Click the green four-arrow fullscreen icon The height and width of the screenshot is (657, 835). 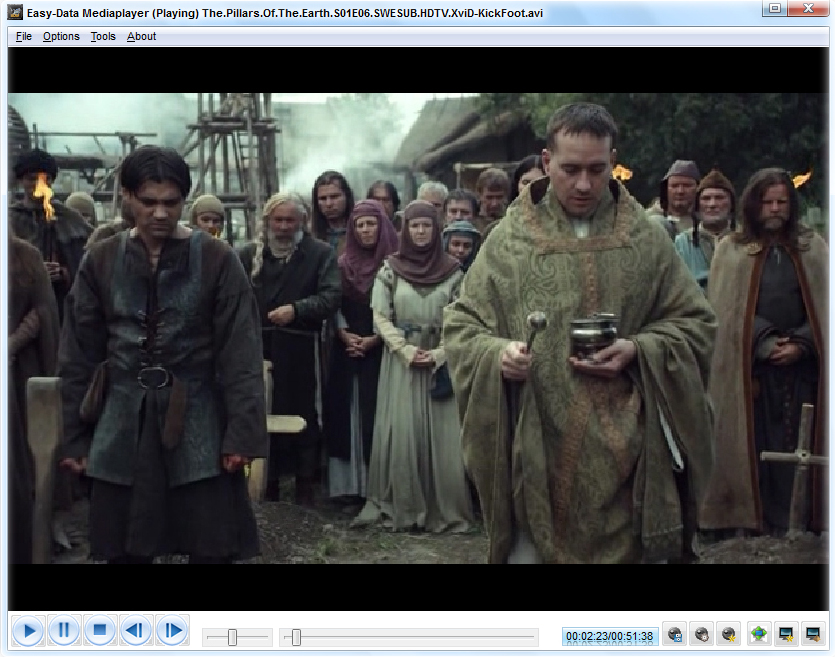point(759,635)
